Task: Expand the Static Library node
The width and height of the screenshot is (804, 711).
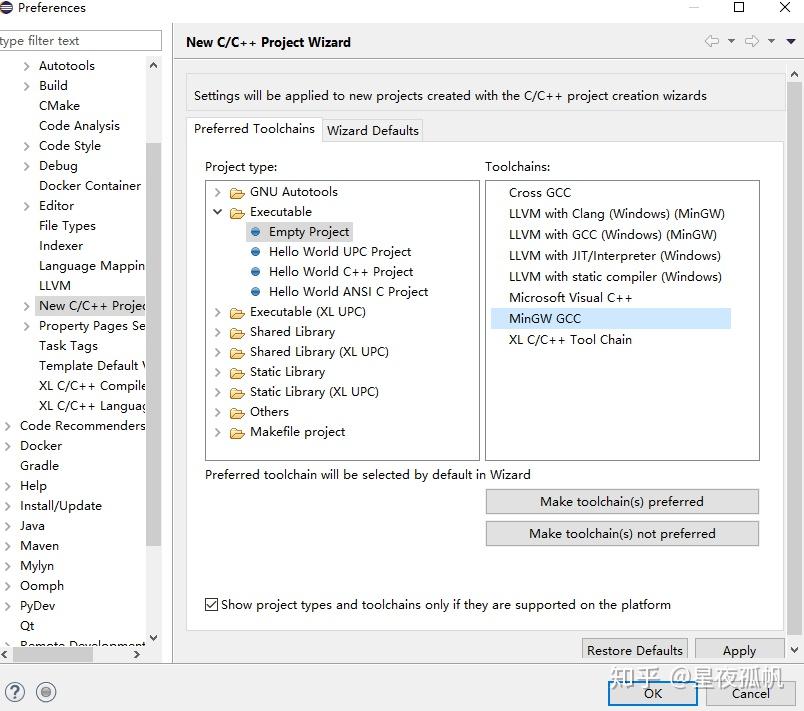Action: click(x=218, y=372)
